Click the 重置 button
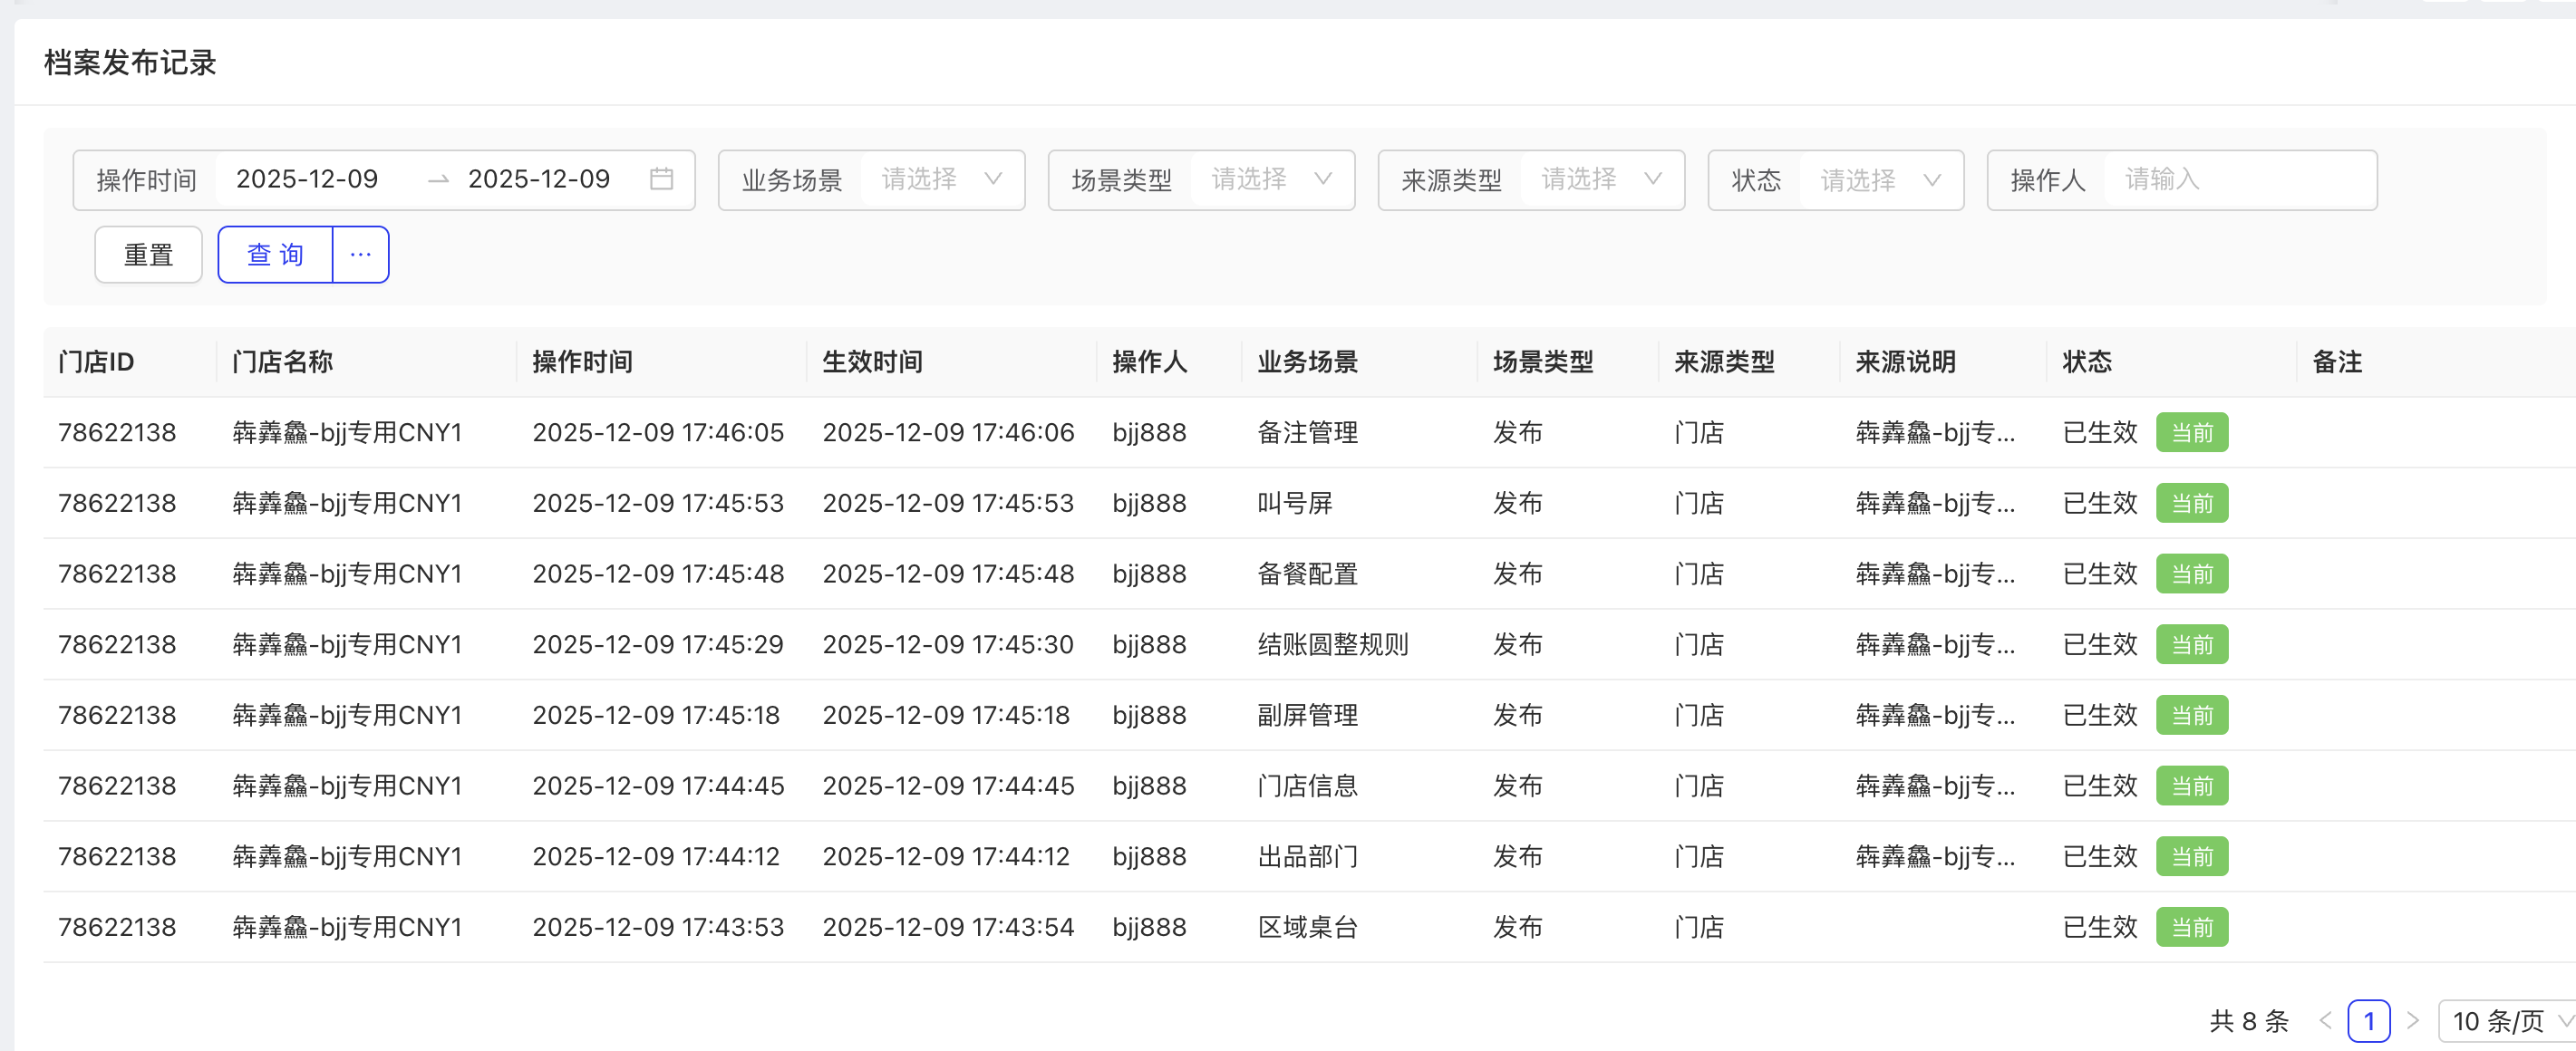Image resolution: width=2576 pixels, height=1051 pixels. pos(148,255)
